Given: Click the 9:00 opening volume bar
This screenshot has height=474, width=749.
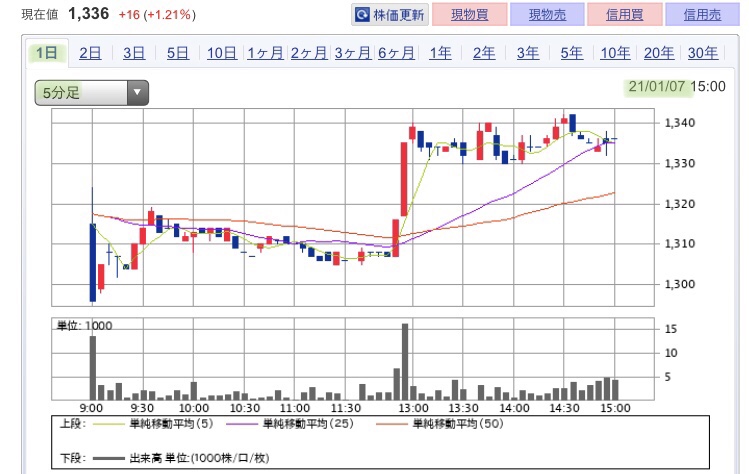Looking at the screenshot, I should pyautogui.click(x=93, y=368).
